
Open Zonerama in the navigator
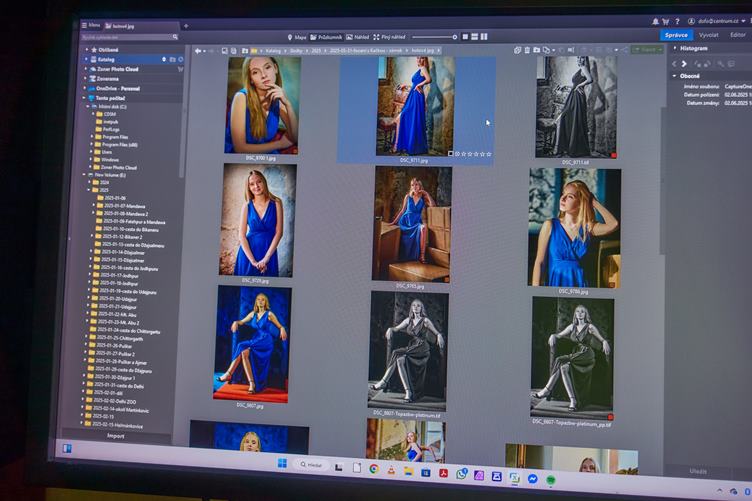(104, 79)
